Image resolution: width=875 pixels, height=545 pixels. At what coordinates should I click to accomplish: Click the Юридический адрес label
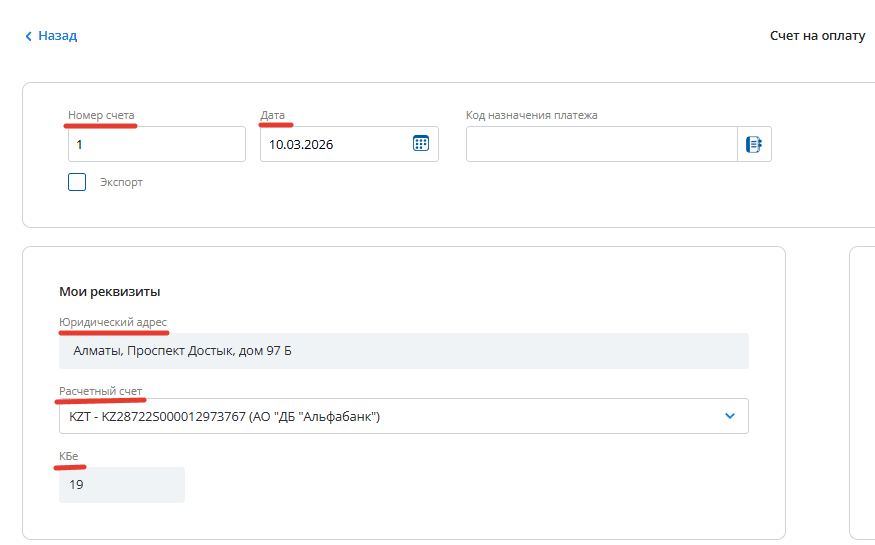tap(113, 323)
